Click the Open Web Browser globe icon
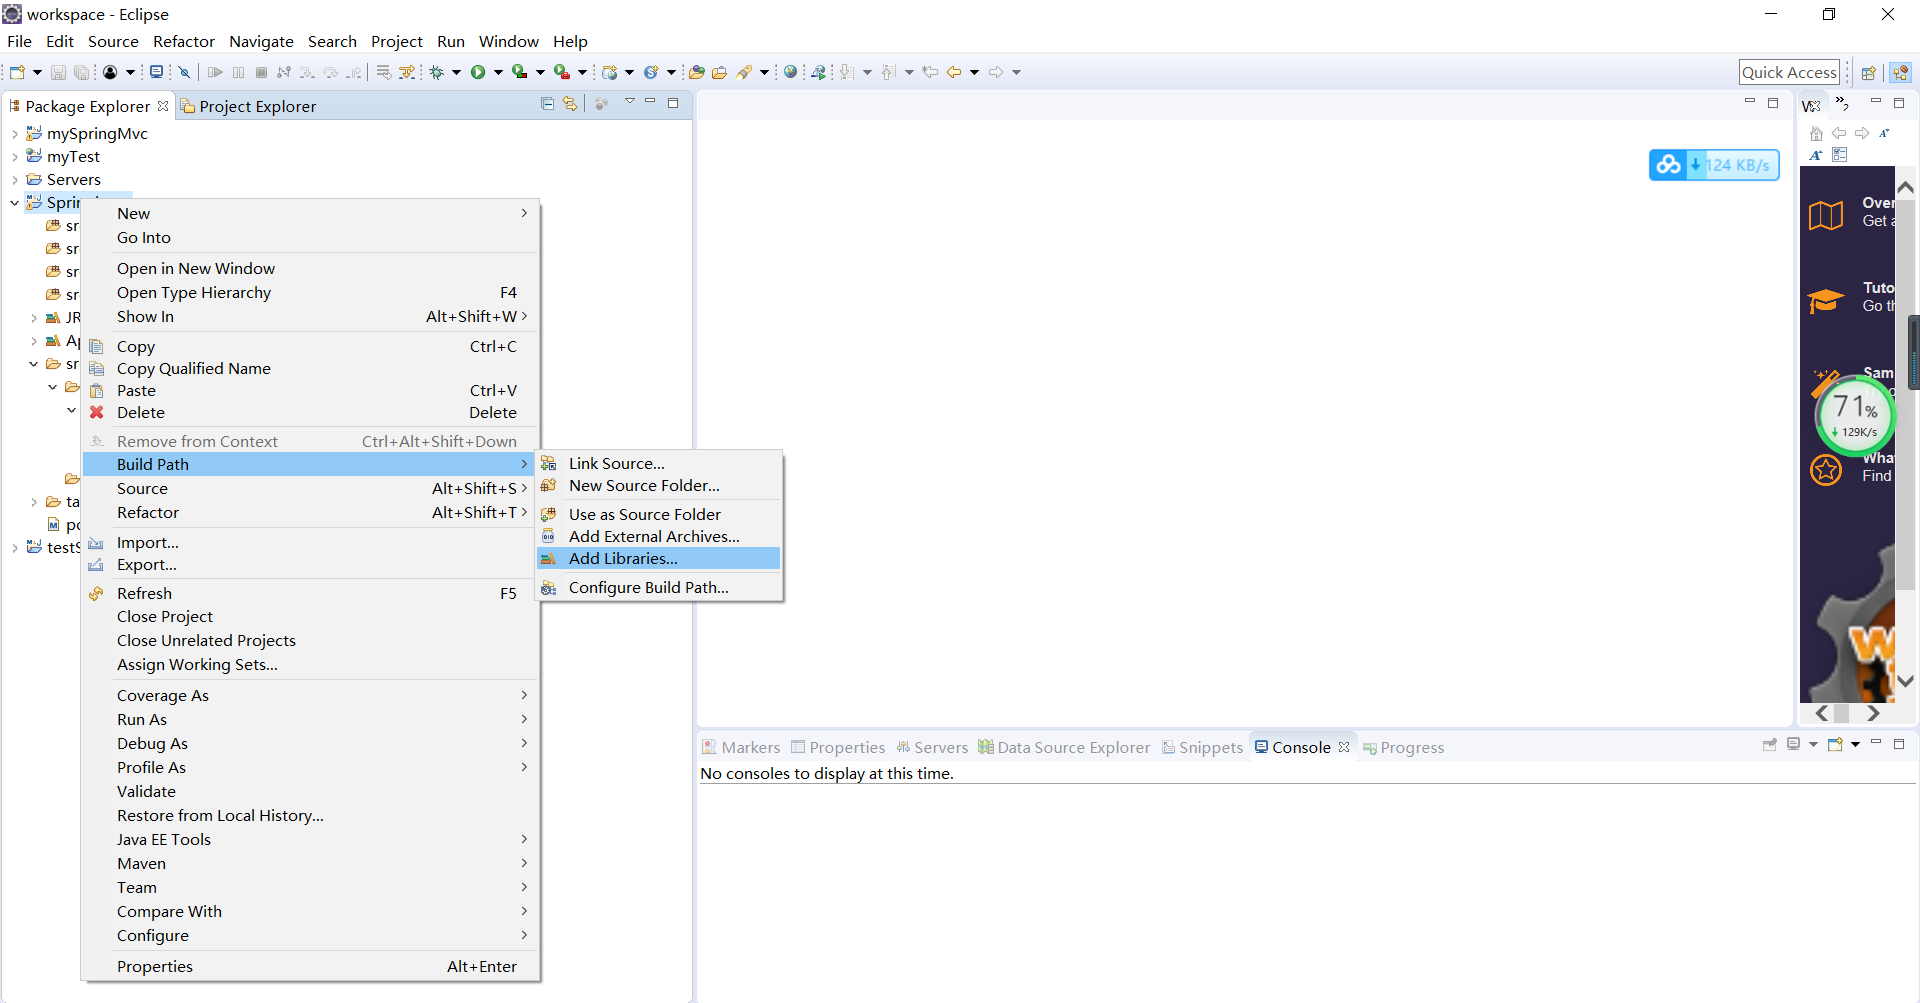Screen dimensions: 1920x1003 [x=791, y=72]
